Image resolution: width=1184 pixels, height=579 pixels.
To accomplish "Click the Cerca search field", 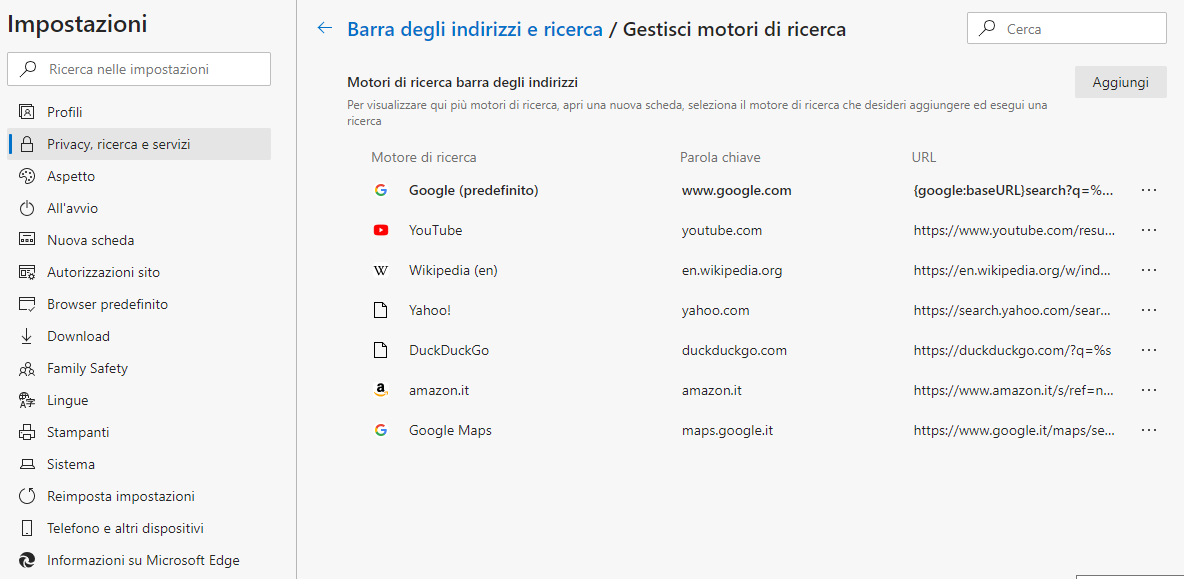I will [1067, 29].
